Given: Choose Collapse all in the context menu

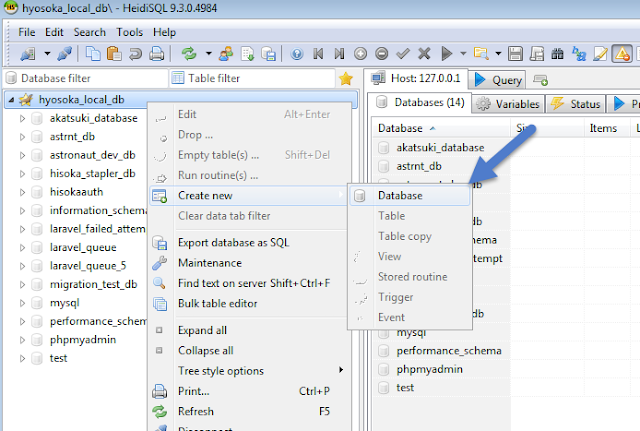Looking at the screenshot, I should (x=249, y=351).
